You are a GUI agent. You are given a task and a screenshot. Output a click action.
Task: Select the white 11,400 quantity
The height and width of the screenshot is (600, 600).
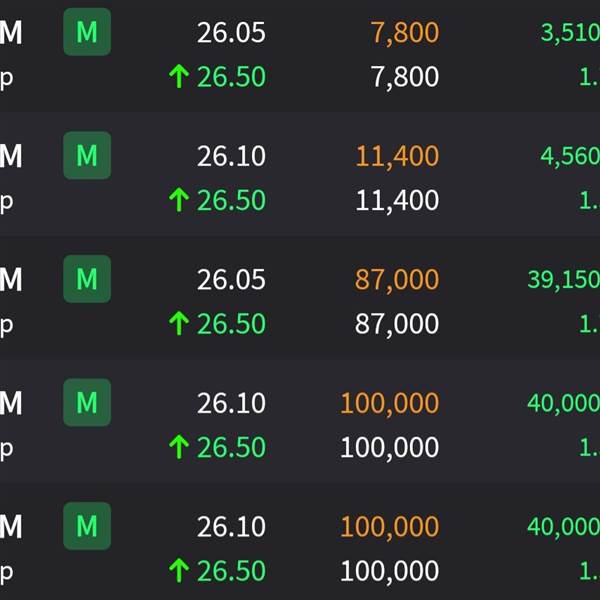point(397,200)
